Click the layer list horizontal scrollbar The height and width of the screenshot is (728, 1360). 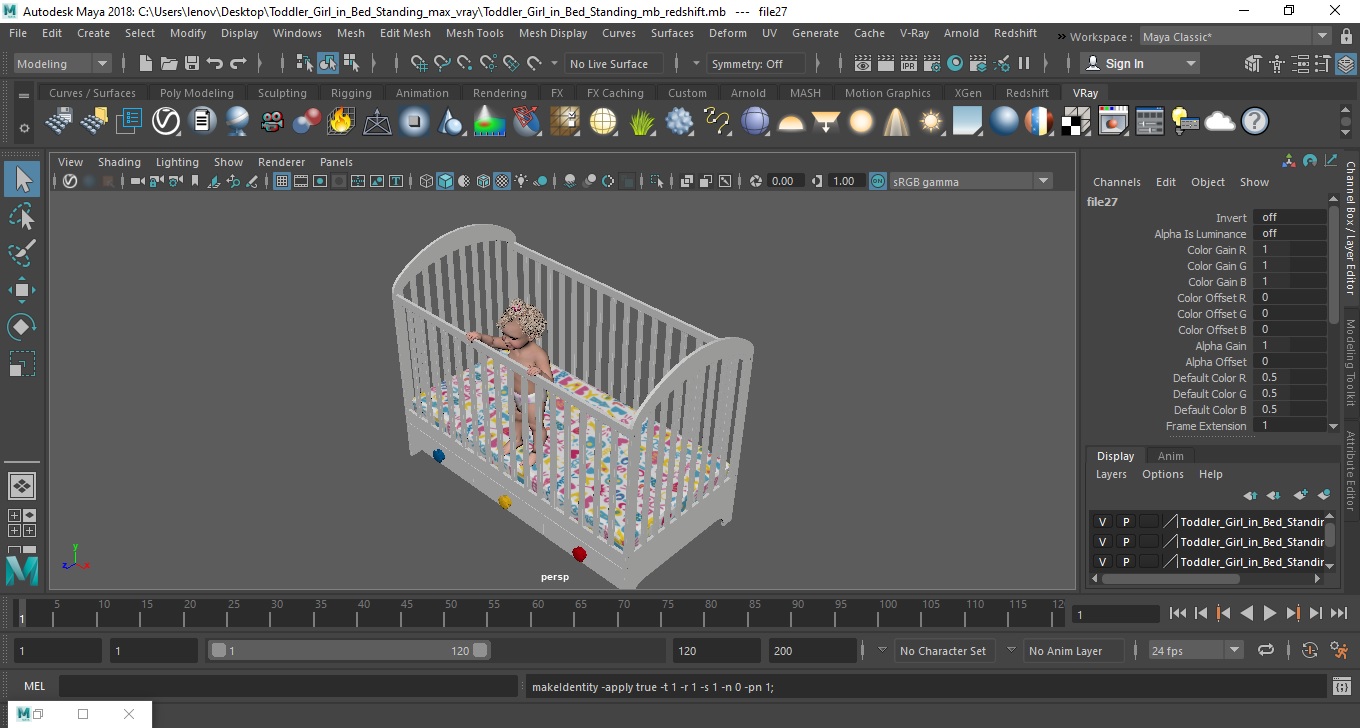[1170, 578]
